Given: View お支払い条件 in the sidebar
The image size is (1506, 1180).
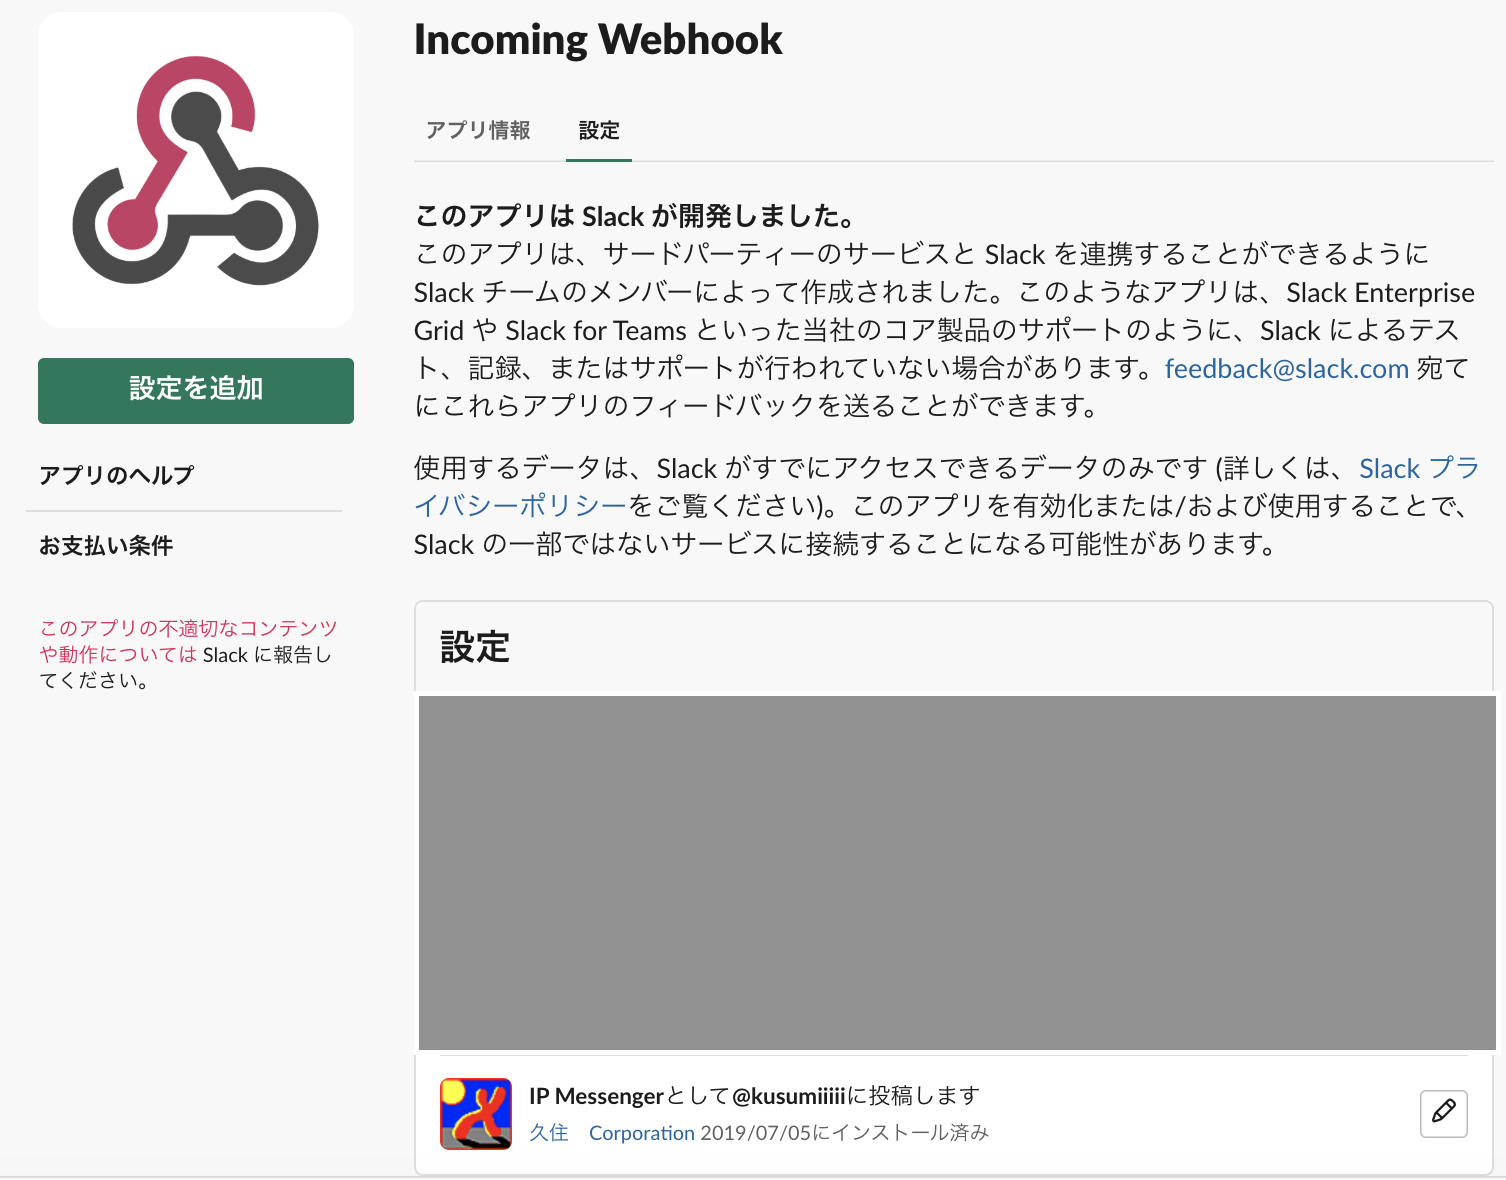Looking at the screenshot, I should click(x=106, y=546).
